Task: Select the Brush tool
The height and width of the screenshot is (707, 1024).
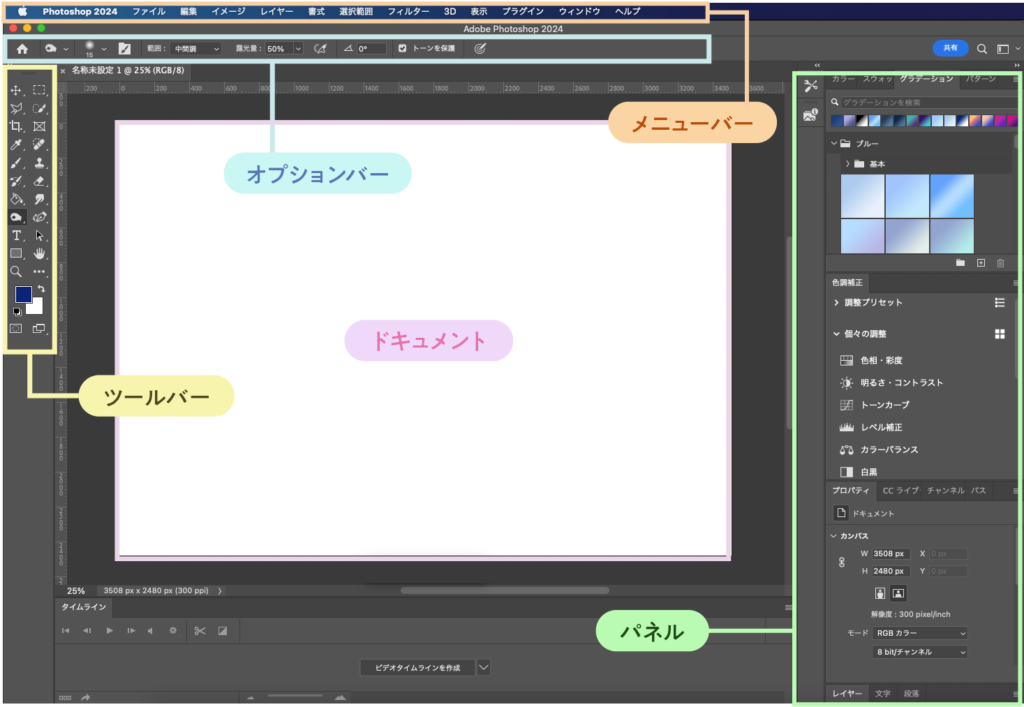Action: 16,163
